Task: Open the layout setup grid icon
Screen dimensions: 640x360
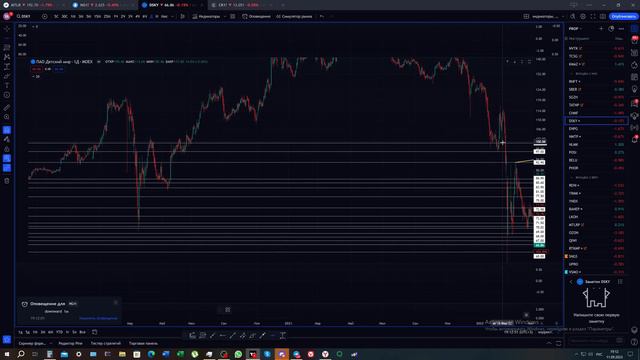Action: [x=526, y=16]
